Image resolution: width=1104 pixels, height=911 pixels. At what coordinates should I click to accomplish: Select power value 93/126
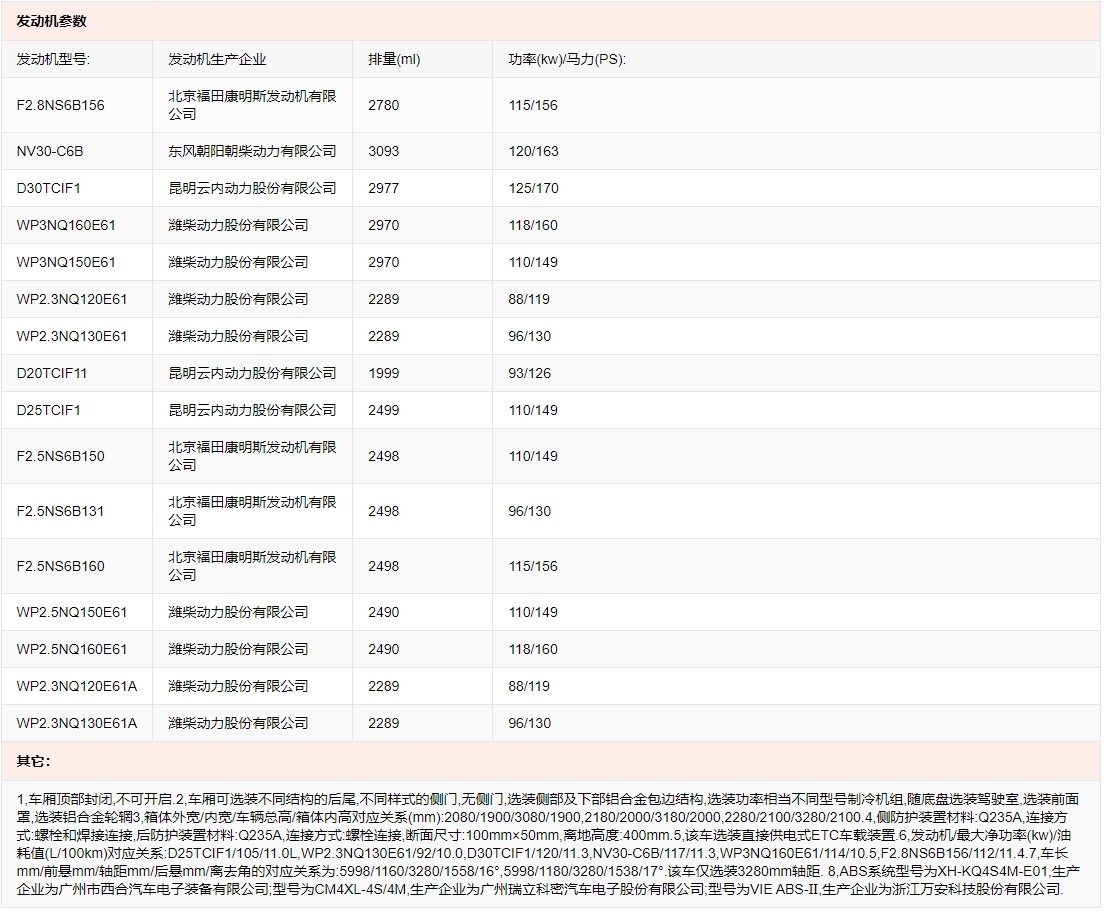coord(529,373)
